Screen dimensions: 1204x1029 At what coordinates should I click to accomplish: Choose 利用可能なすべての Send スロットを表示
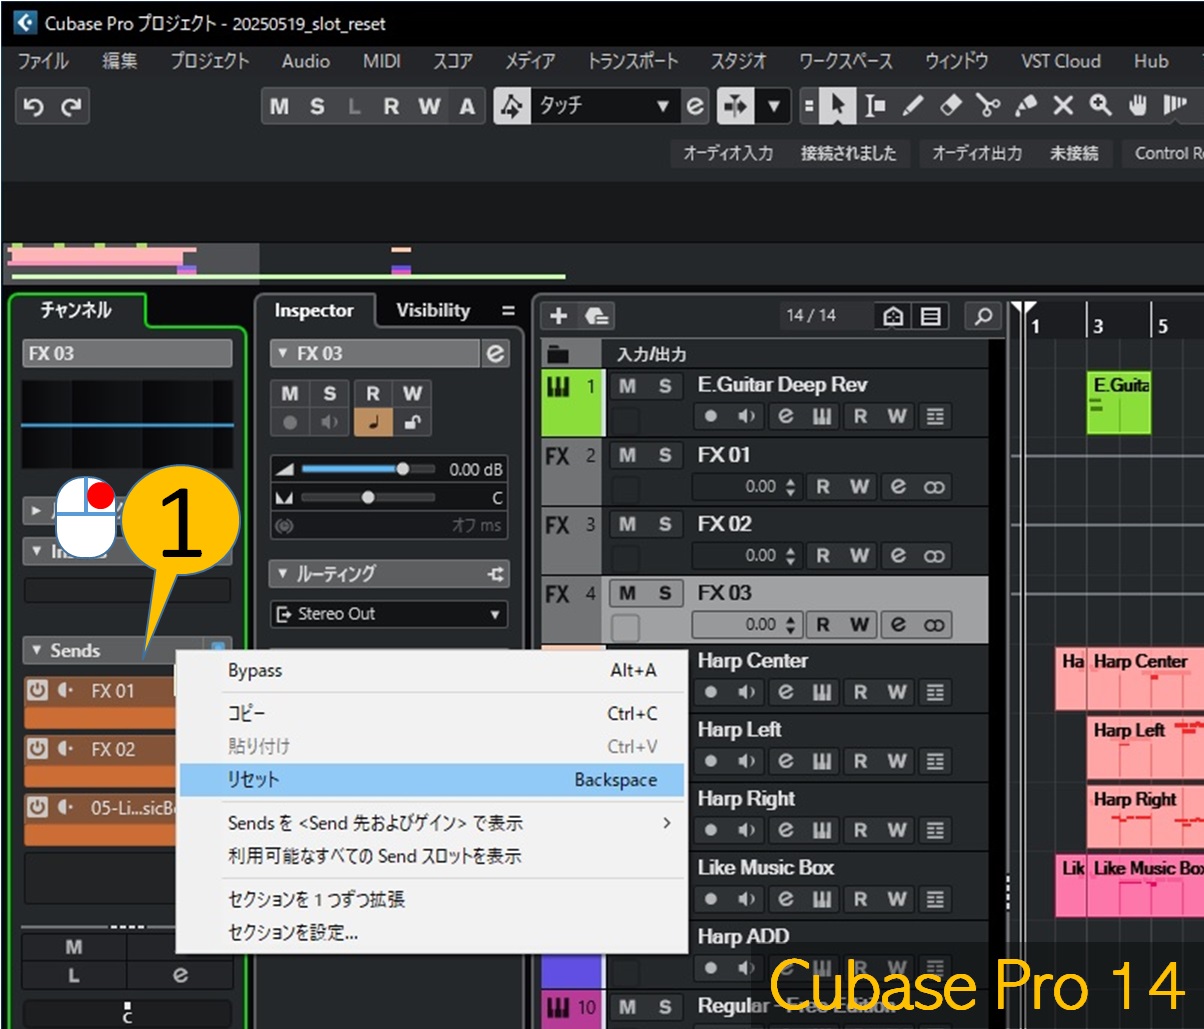tap(432, 856)
